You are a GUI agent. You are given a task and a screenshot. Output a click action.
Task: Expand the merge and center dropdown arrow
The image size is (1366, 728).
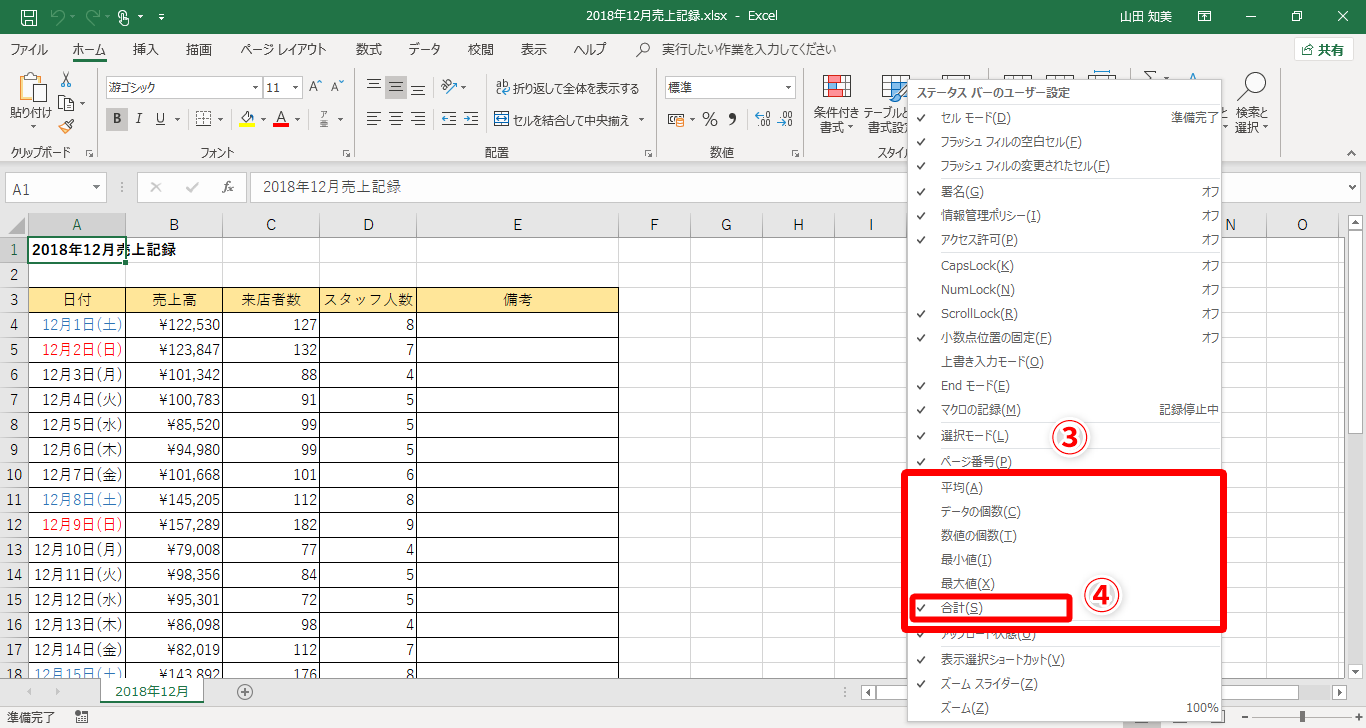pos(641,120)
